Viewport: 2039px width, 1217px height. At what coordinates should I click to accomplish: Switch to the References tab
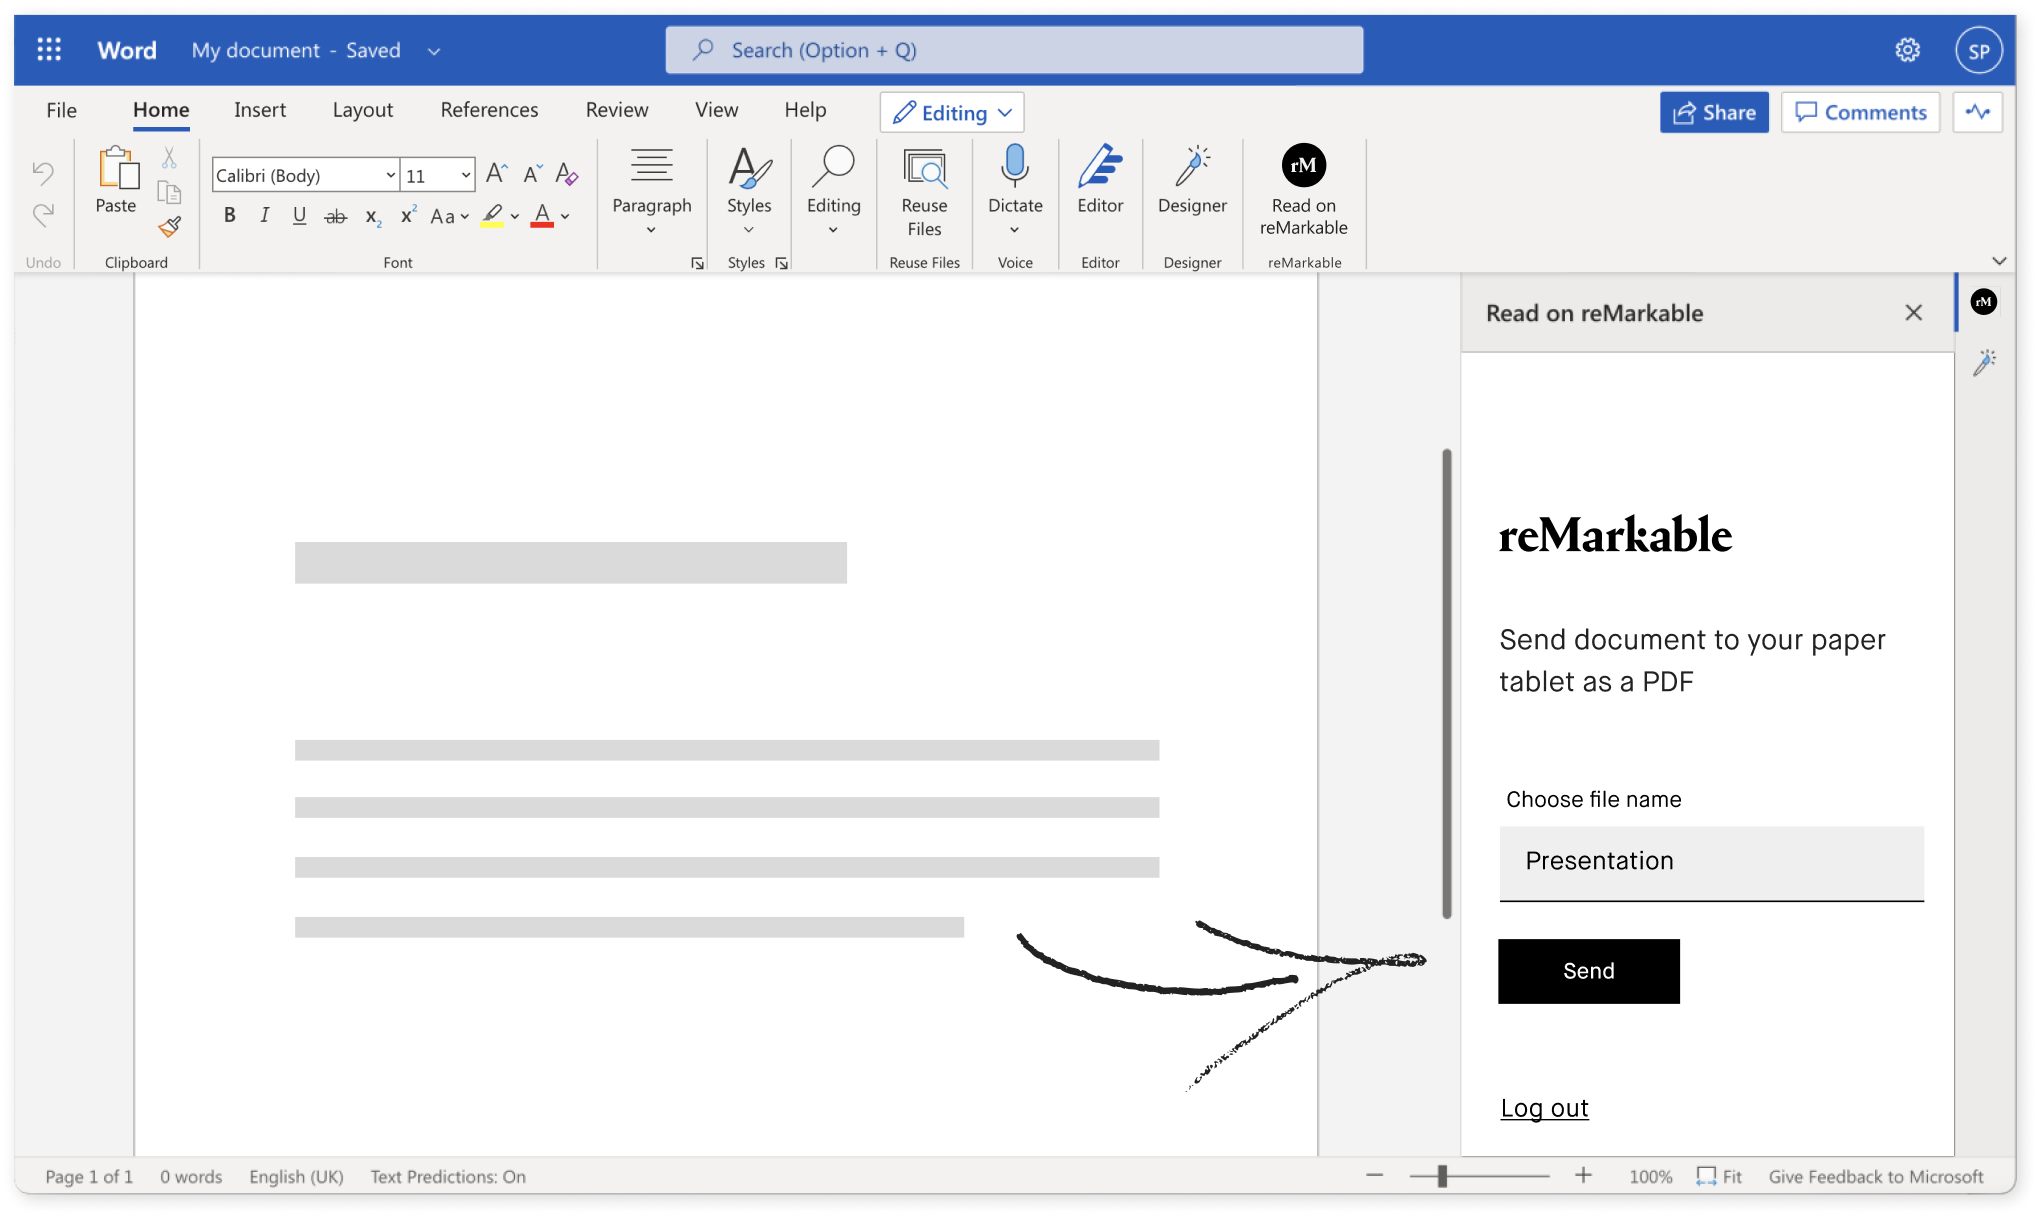(489, 110)
